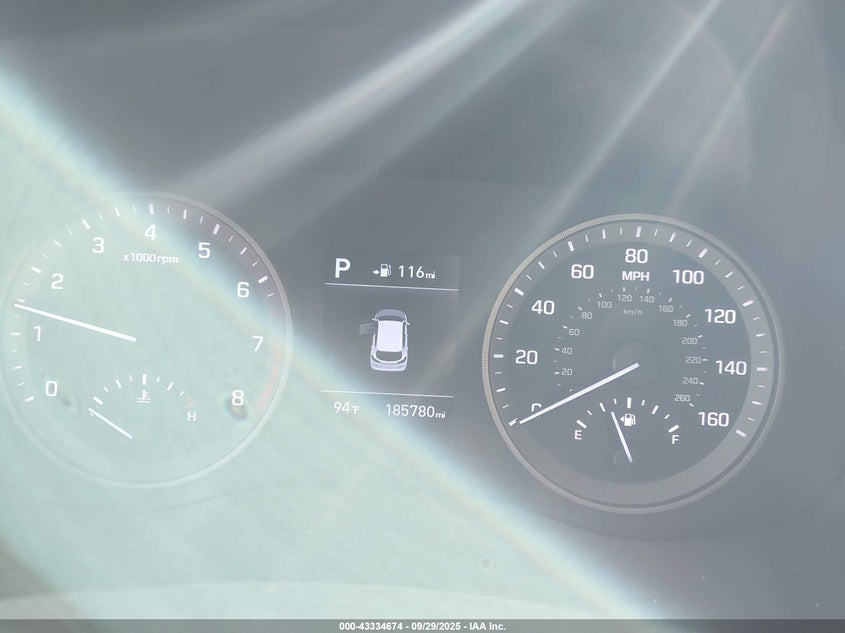Click the 94°F outside temperature reading

346,409
